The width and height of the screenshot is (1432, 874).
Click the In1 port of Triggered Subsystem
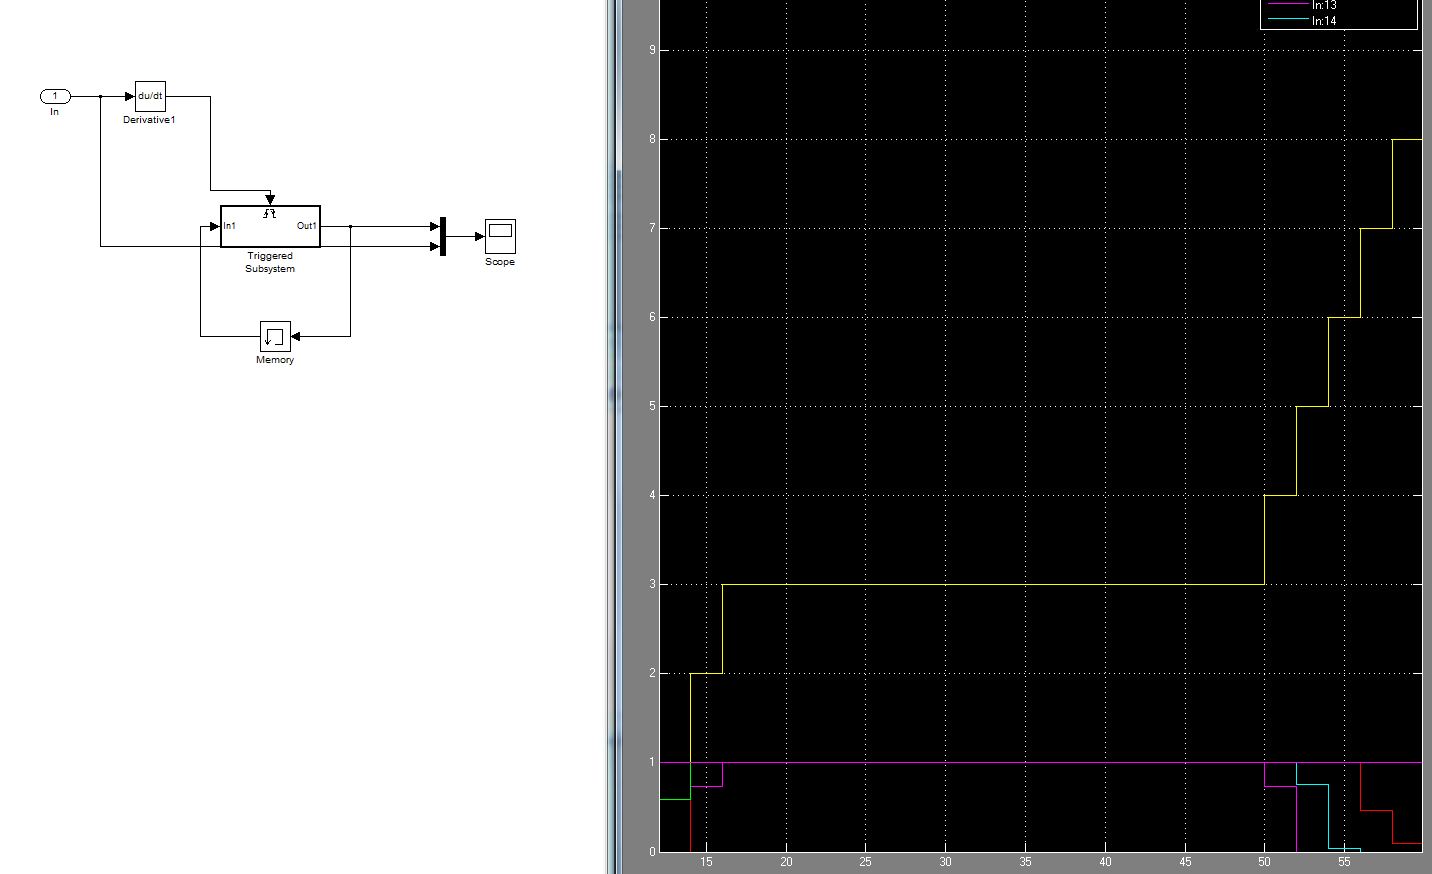click(x=230, y=226)
